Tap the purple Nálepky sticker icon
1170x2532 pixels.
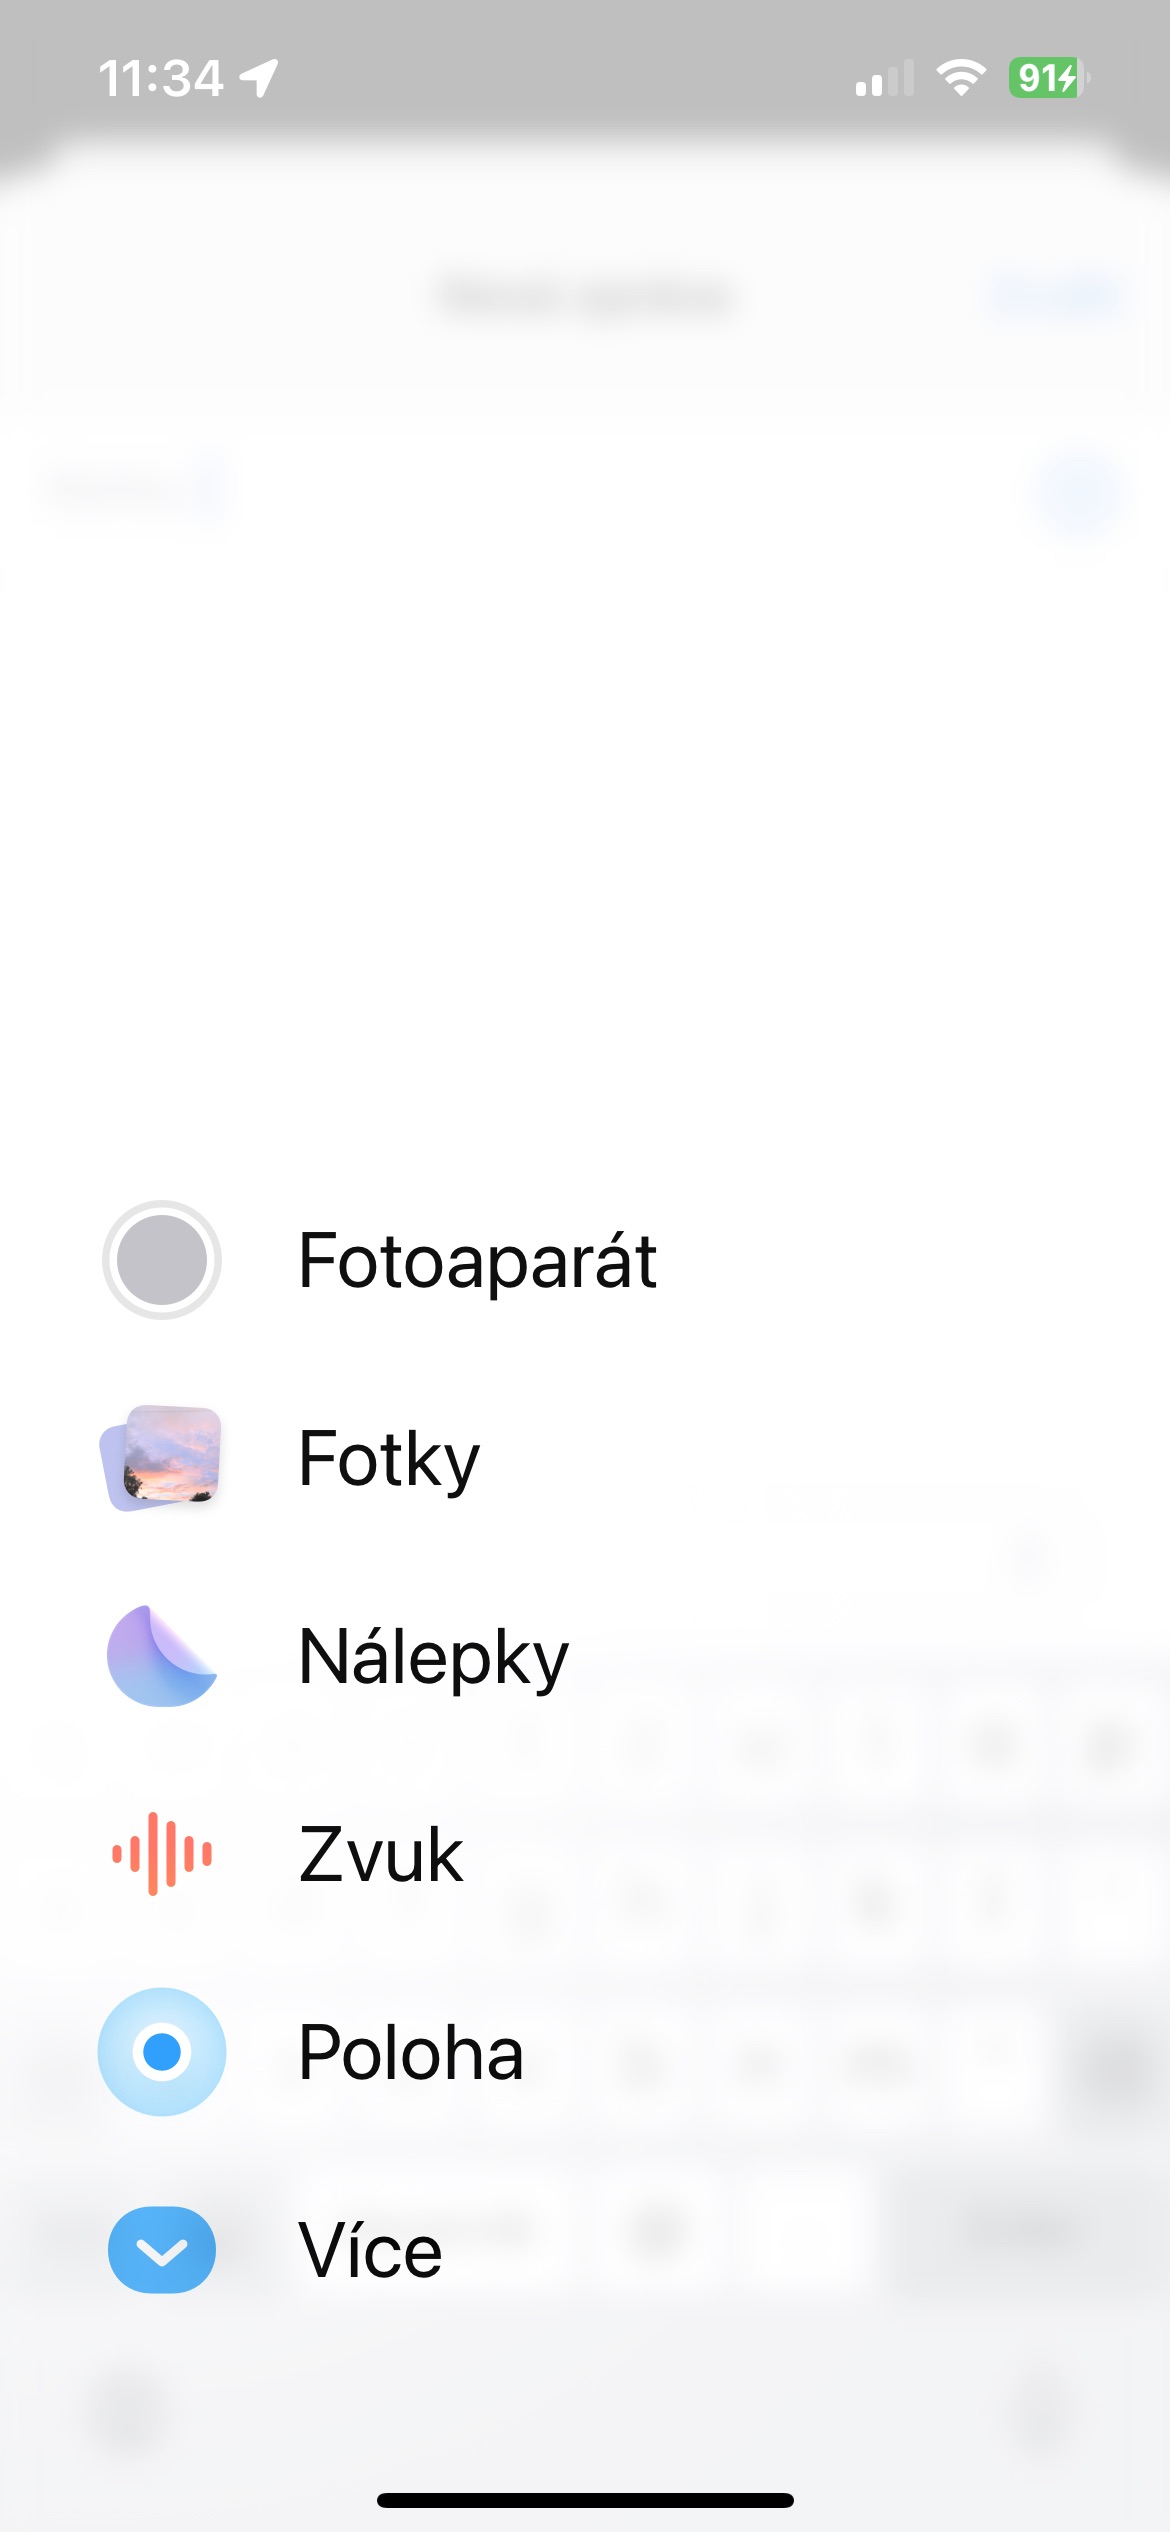(x=162, y=1656)
